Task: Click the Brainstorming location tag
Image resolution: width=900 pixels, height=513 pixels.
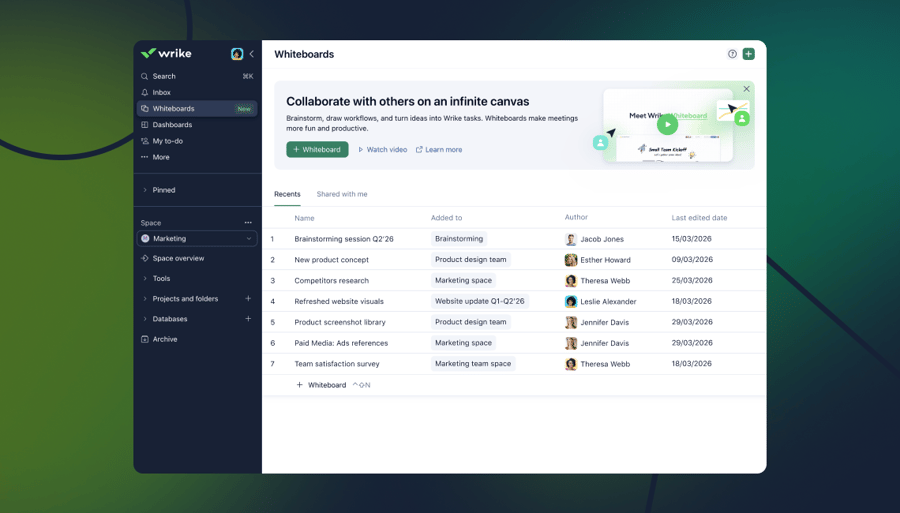Action: click(x=459, y=239)
